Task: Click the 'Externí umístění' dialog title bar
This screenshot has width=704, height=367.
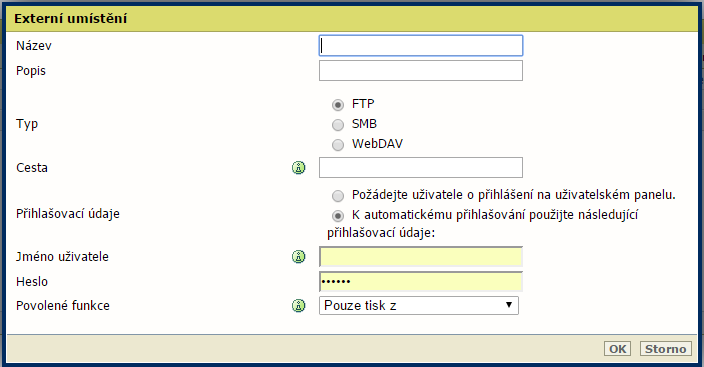Action: (352, 18)
